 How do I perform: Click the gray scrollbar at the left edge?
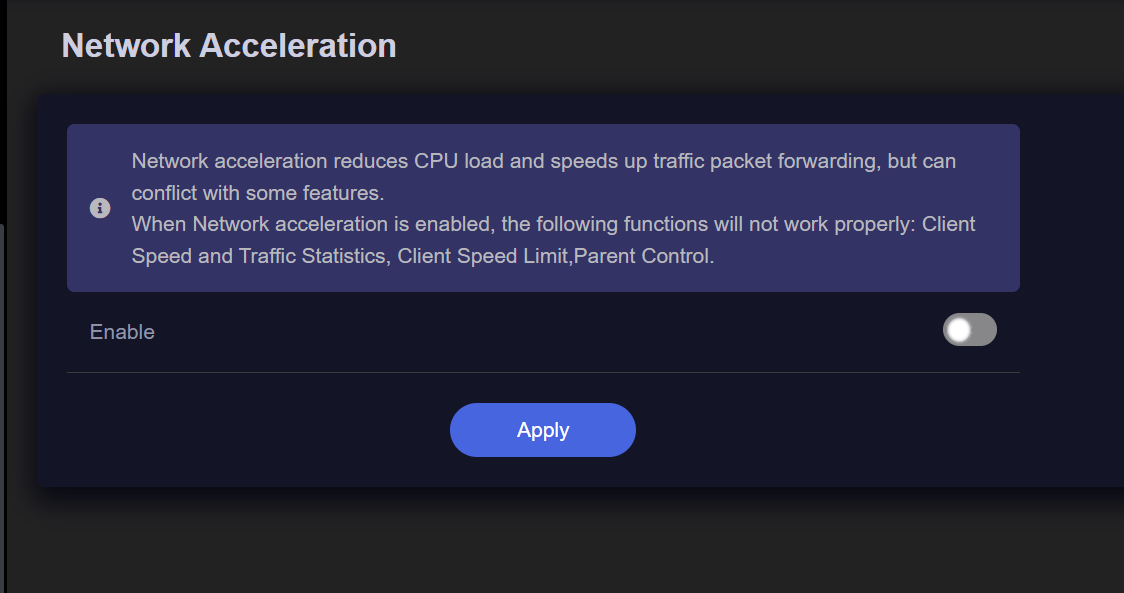coord(3,400)
